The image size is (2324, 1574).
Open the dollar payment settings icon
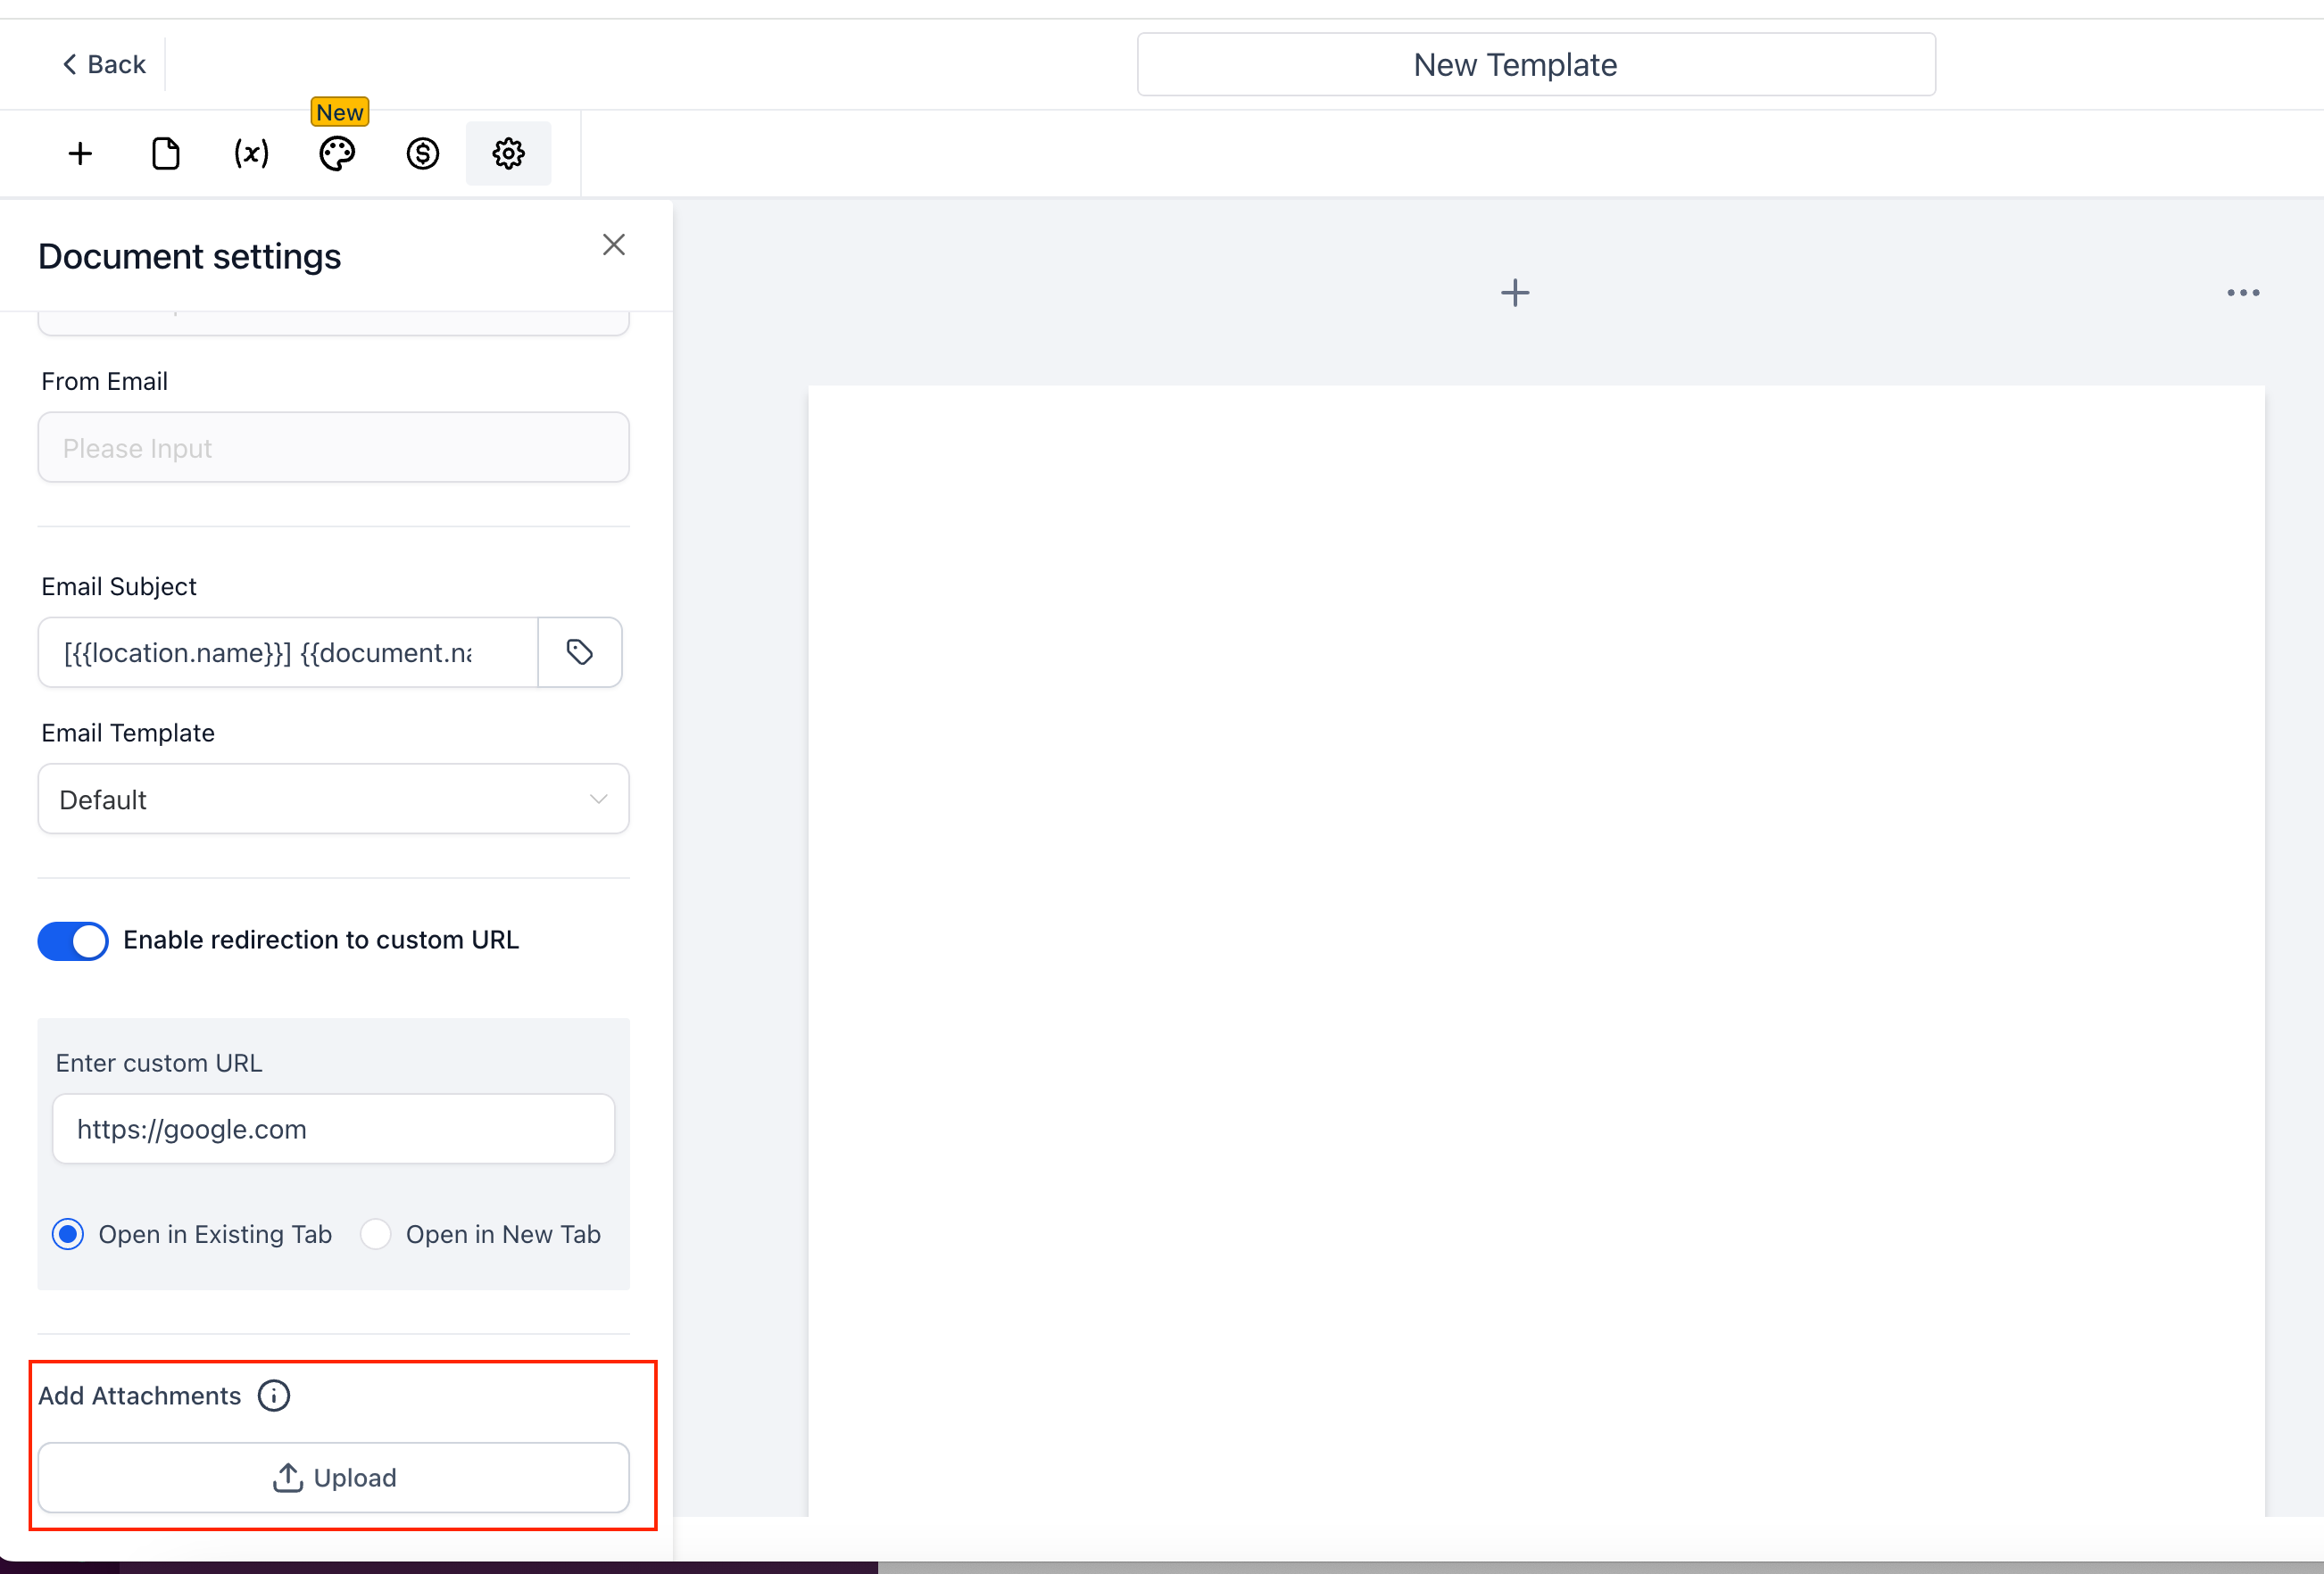pyautogui.click(x=423, y=154)
